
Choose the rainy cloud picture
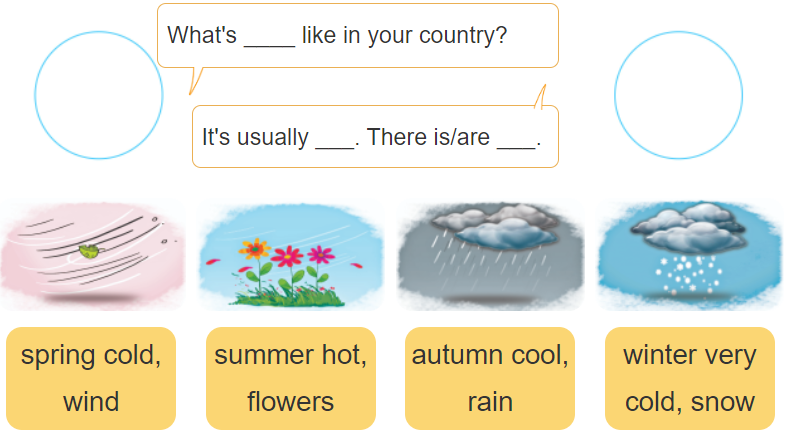pos(490,255)
